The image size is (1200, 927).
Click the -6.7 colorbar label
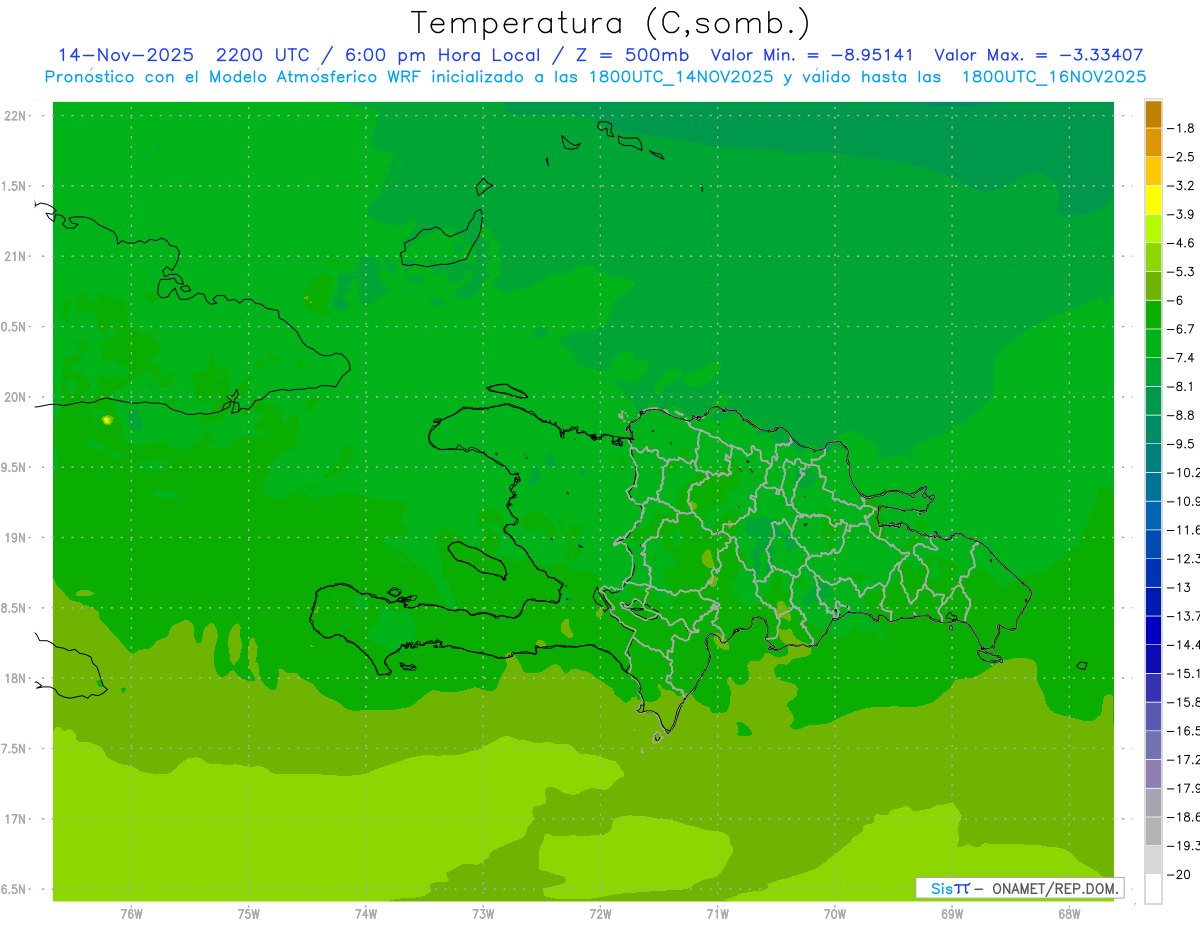[x=1182, y=329]
